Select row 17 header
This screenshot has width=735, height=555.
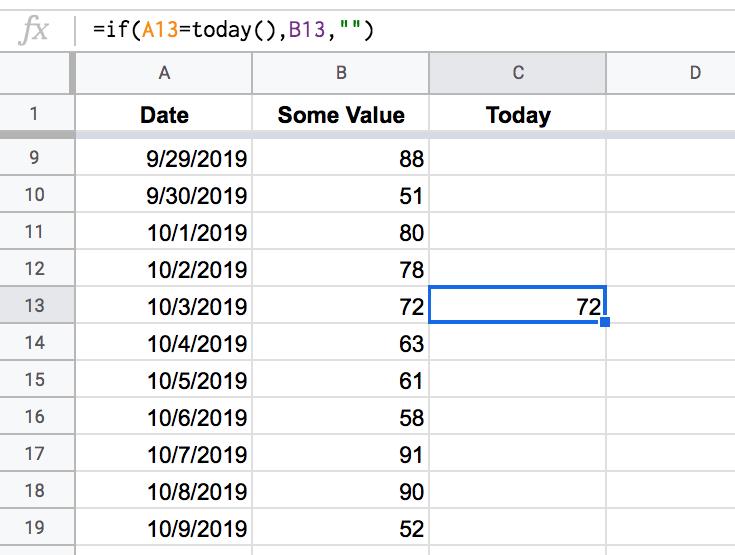tap(37, 453)
